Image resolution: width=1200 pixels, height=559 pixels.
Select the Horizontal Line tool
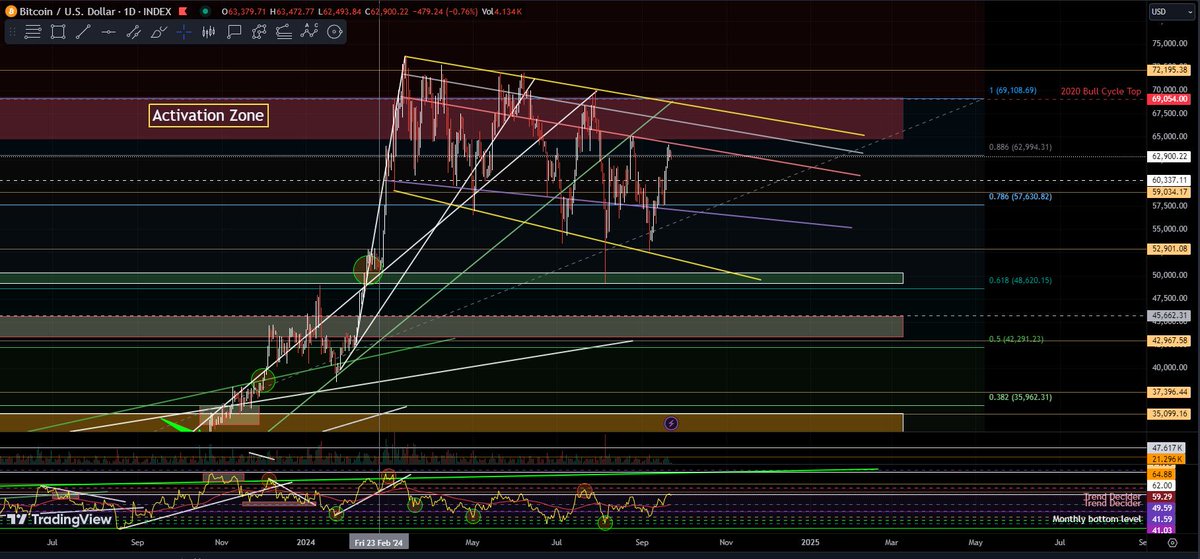click(x=108, y=32)
